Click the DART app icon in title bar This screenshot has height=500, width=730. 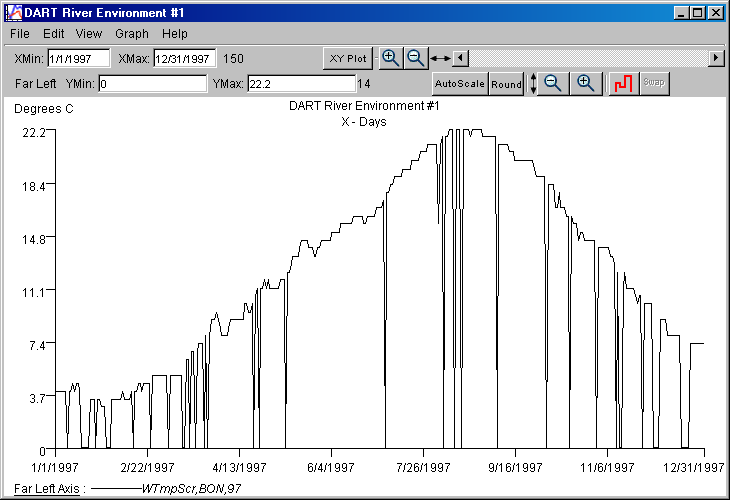[12, 13]
